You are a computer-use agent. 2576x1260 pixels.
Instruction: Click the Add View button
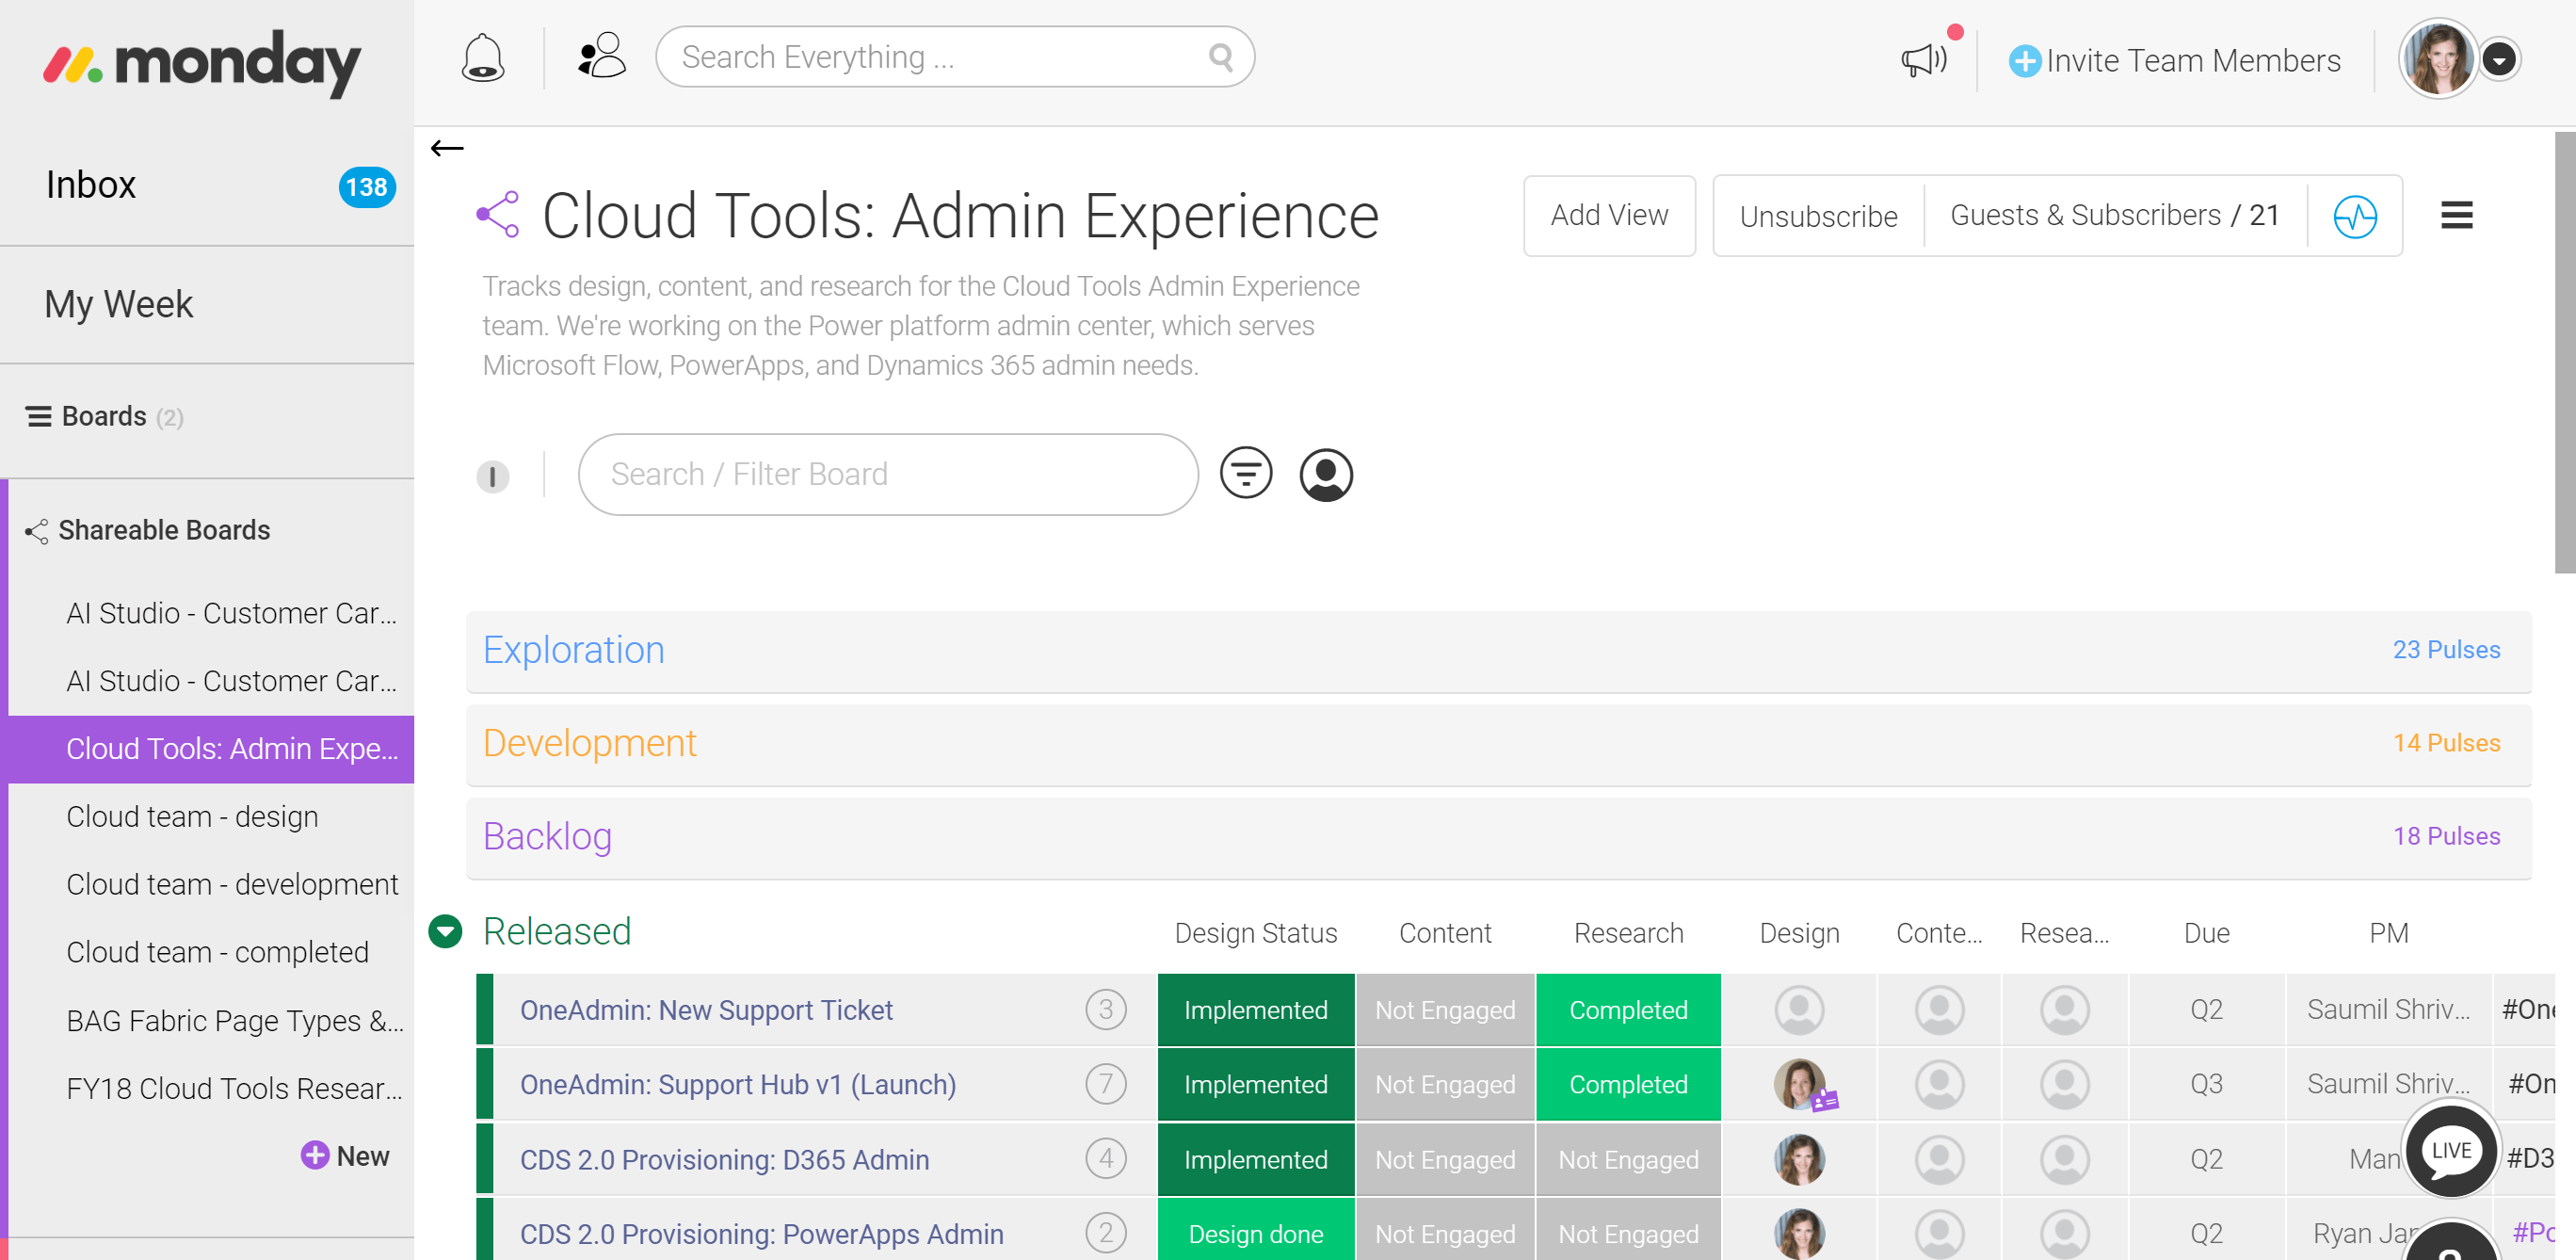1608,216
